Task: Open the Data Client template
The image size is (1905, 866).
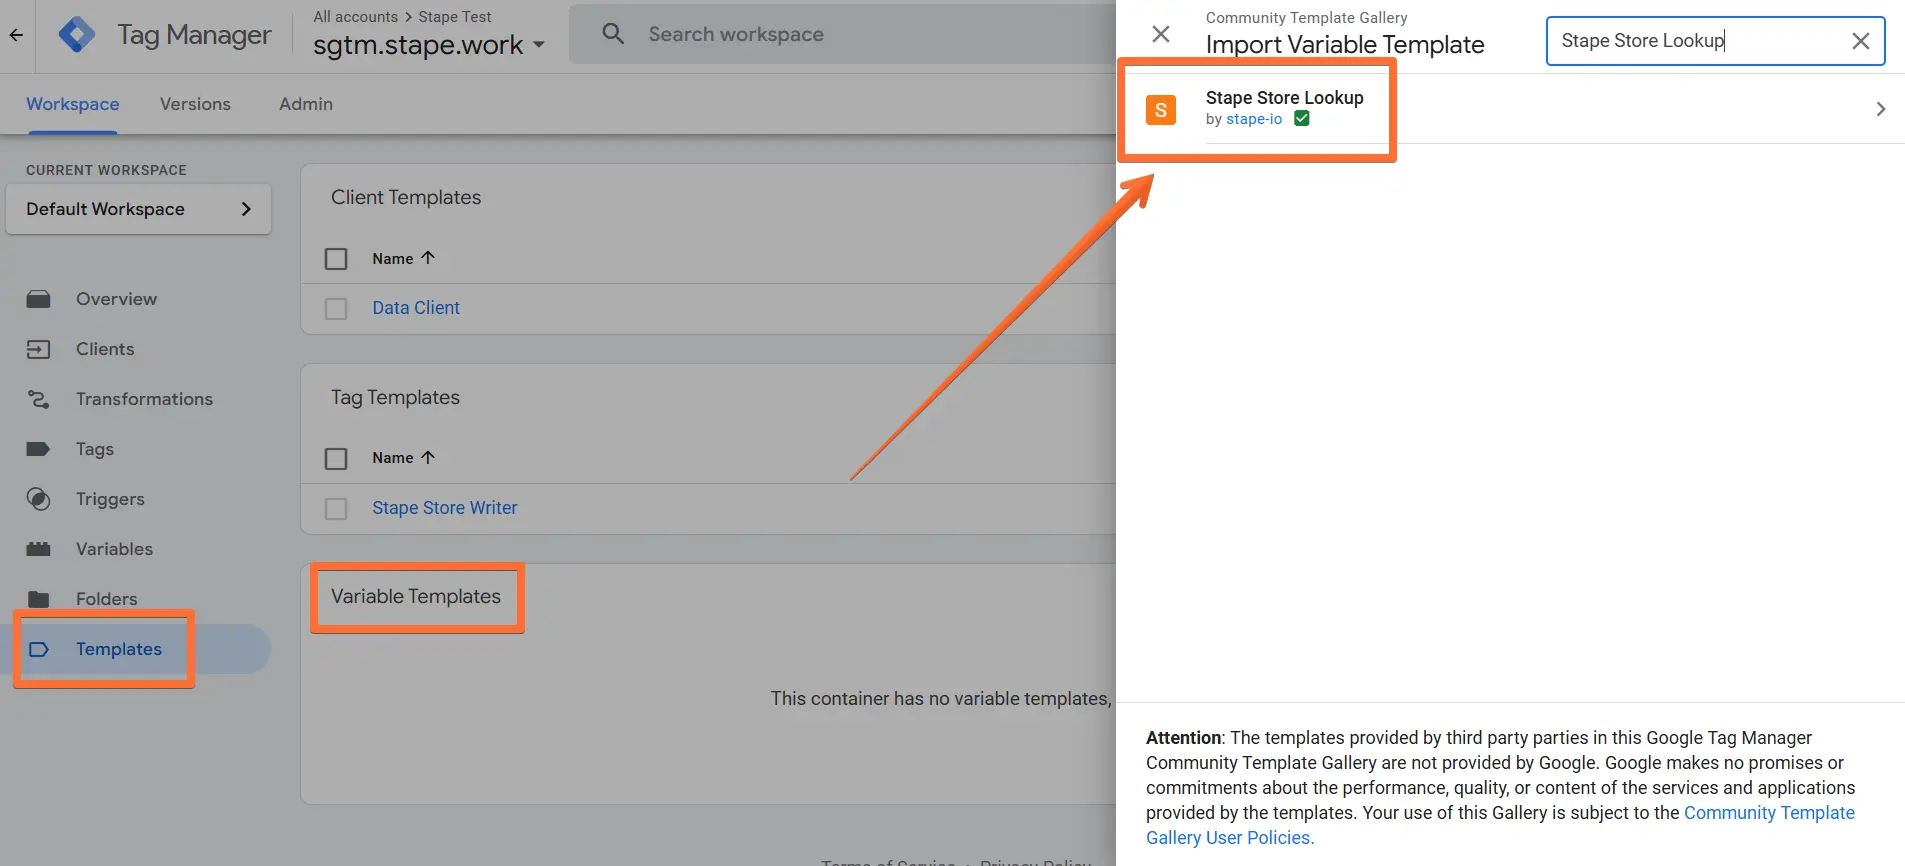Action: 416,308
